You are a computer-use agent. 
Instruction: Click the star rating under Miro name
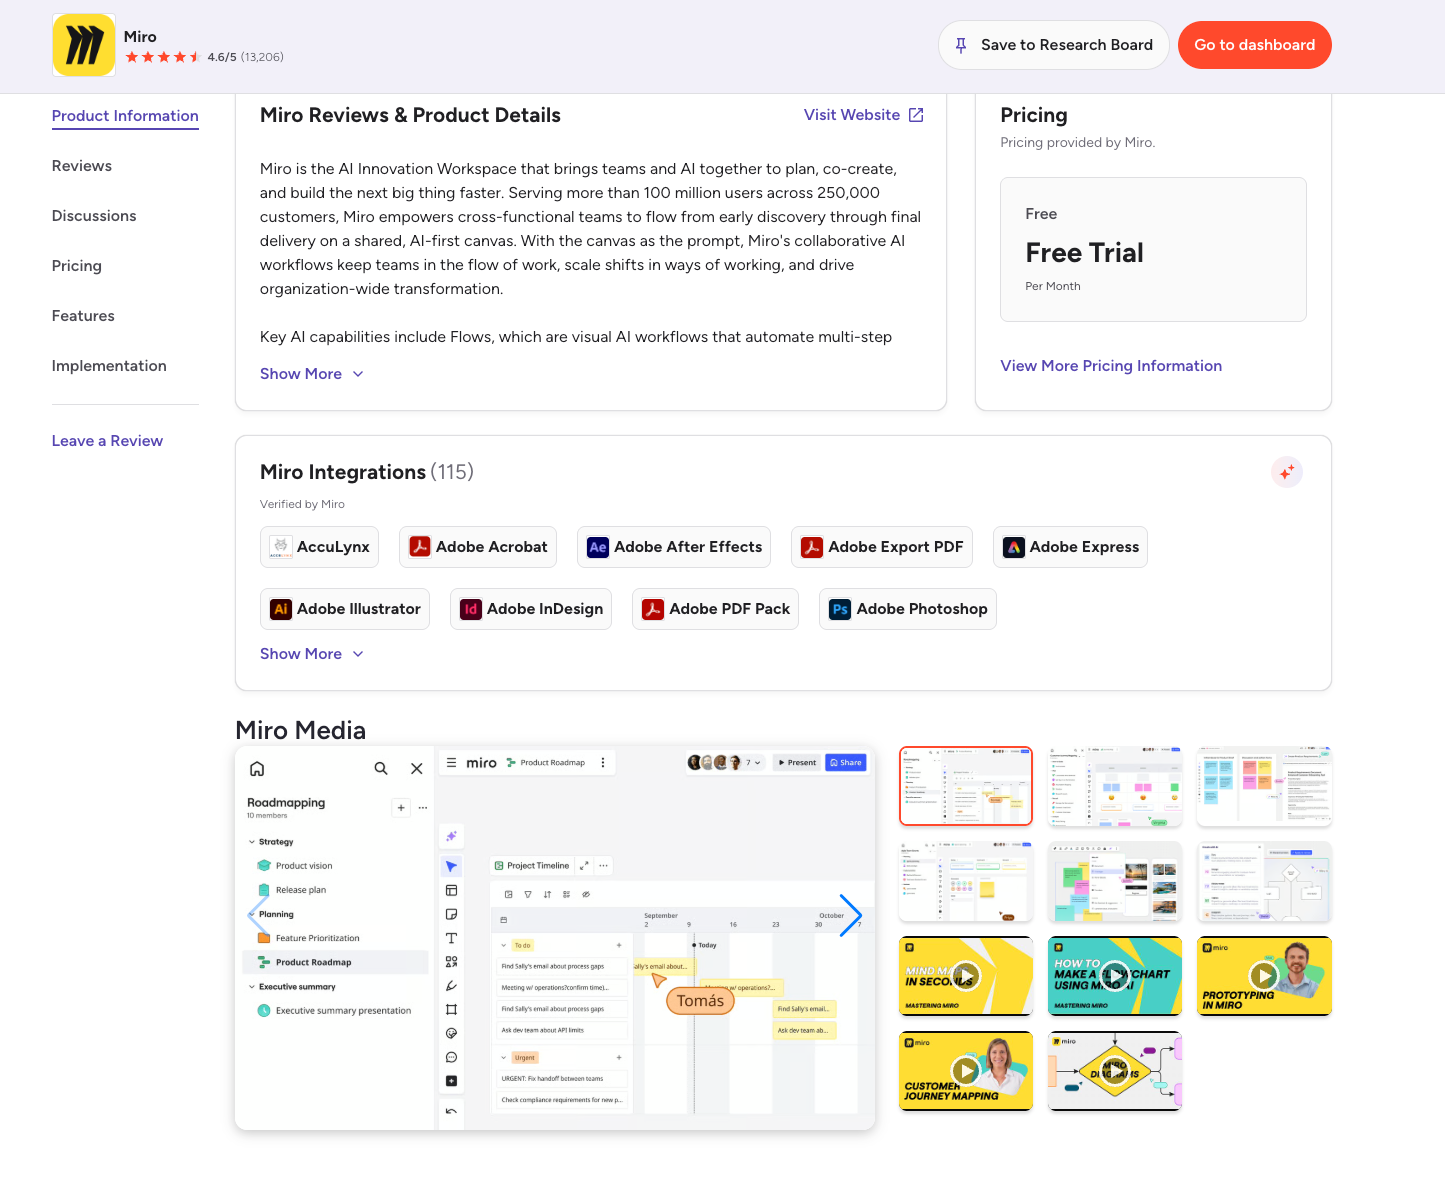163,57
